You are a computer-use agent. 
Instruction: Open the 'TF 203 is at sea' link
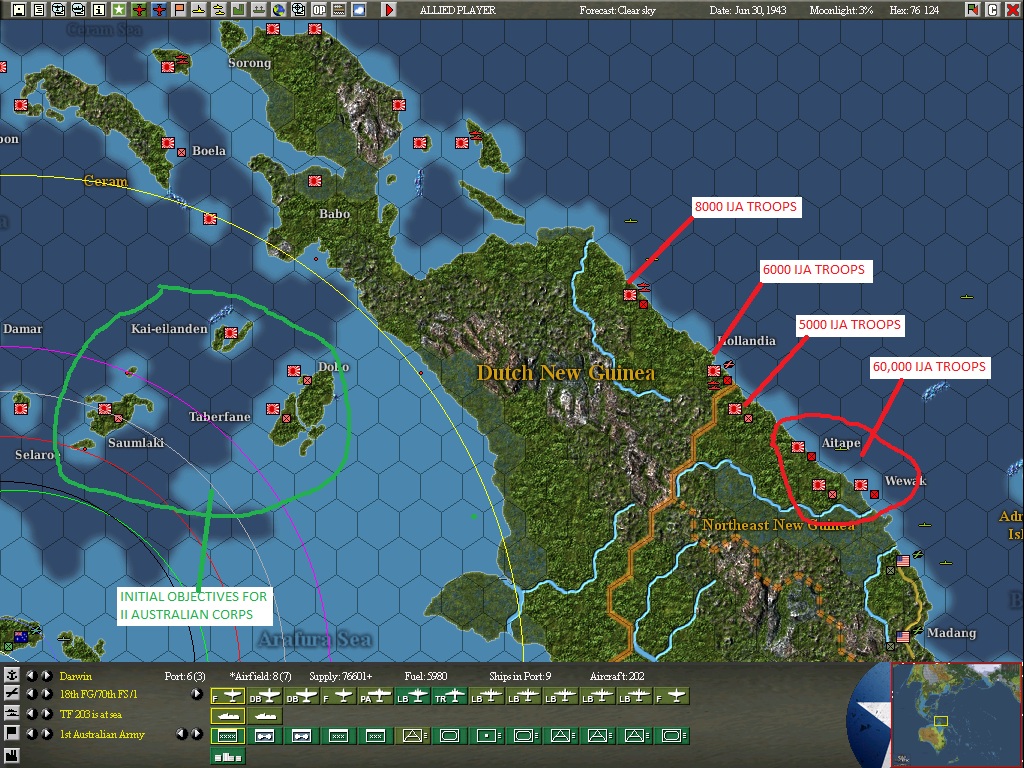tap(91, 714)
